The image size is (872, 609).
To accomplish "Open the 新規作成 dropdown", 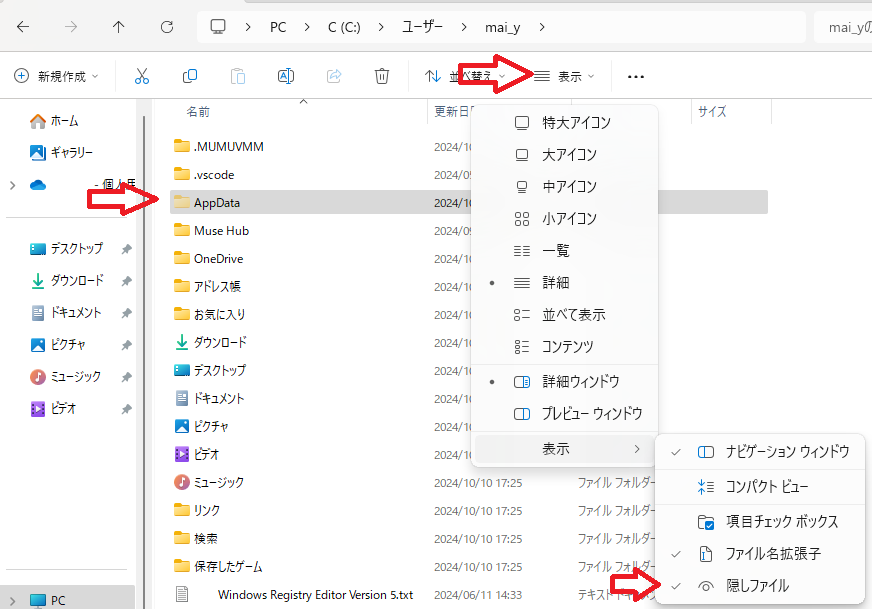I will 55,76.
